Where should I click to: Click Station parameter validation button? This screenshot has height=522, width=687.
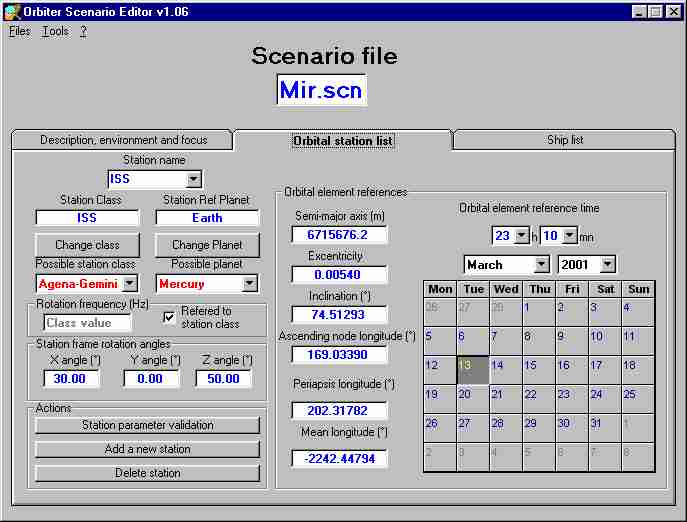click(148, 425)
